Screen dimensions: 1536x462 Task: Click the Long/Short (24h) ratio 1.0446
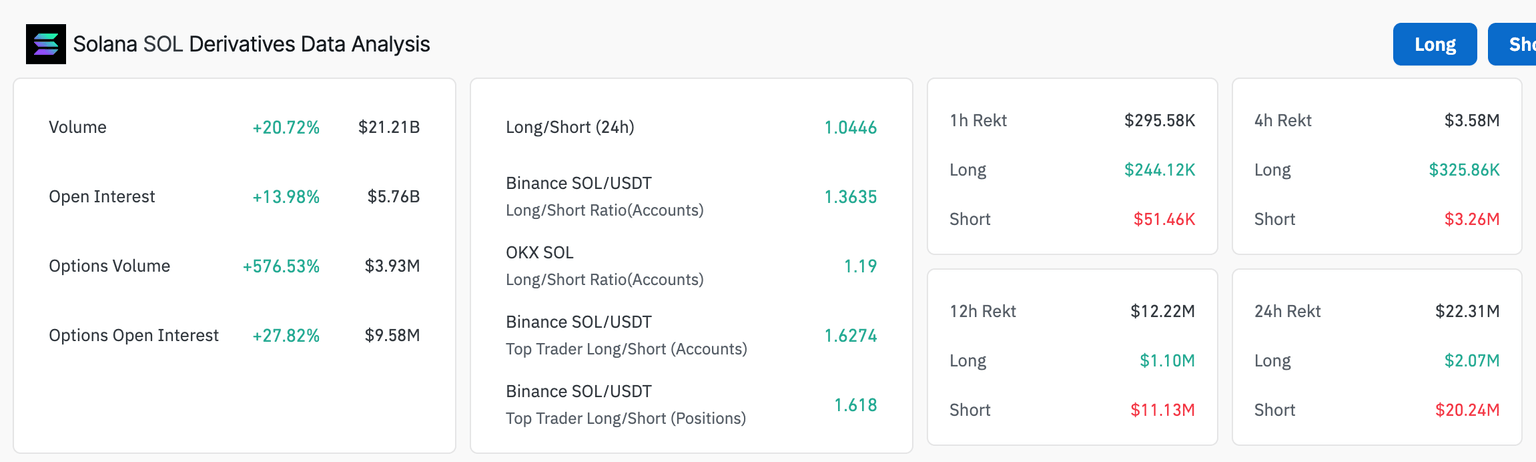point(850,127)
